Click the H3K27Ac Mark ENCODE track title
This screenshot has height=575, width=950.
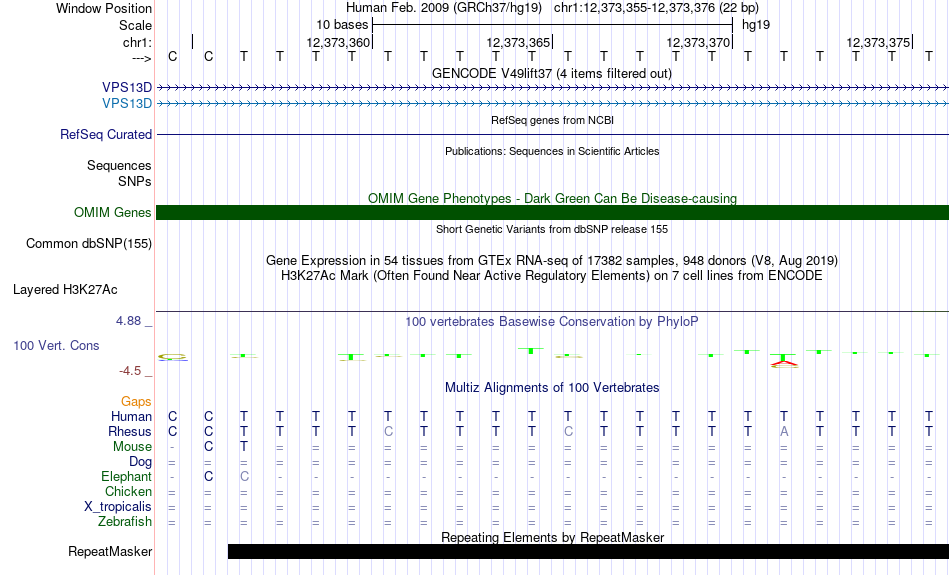tap(552, 275)
